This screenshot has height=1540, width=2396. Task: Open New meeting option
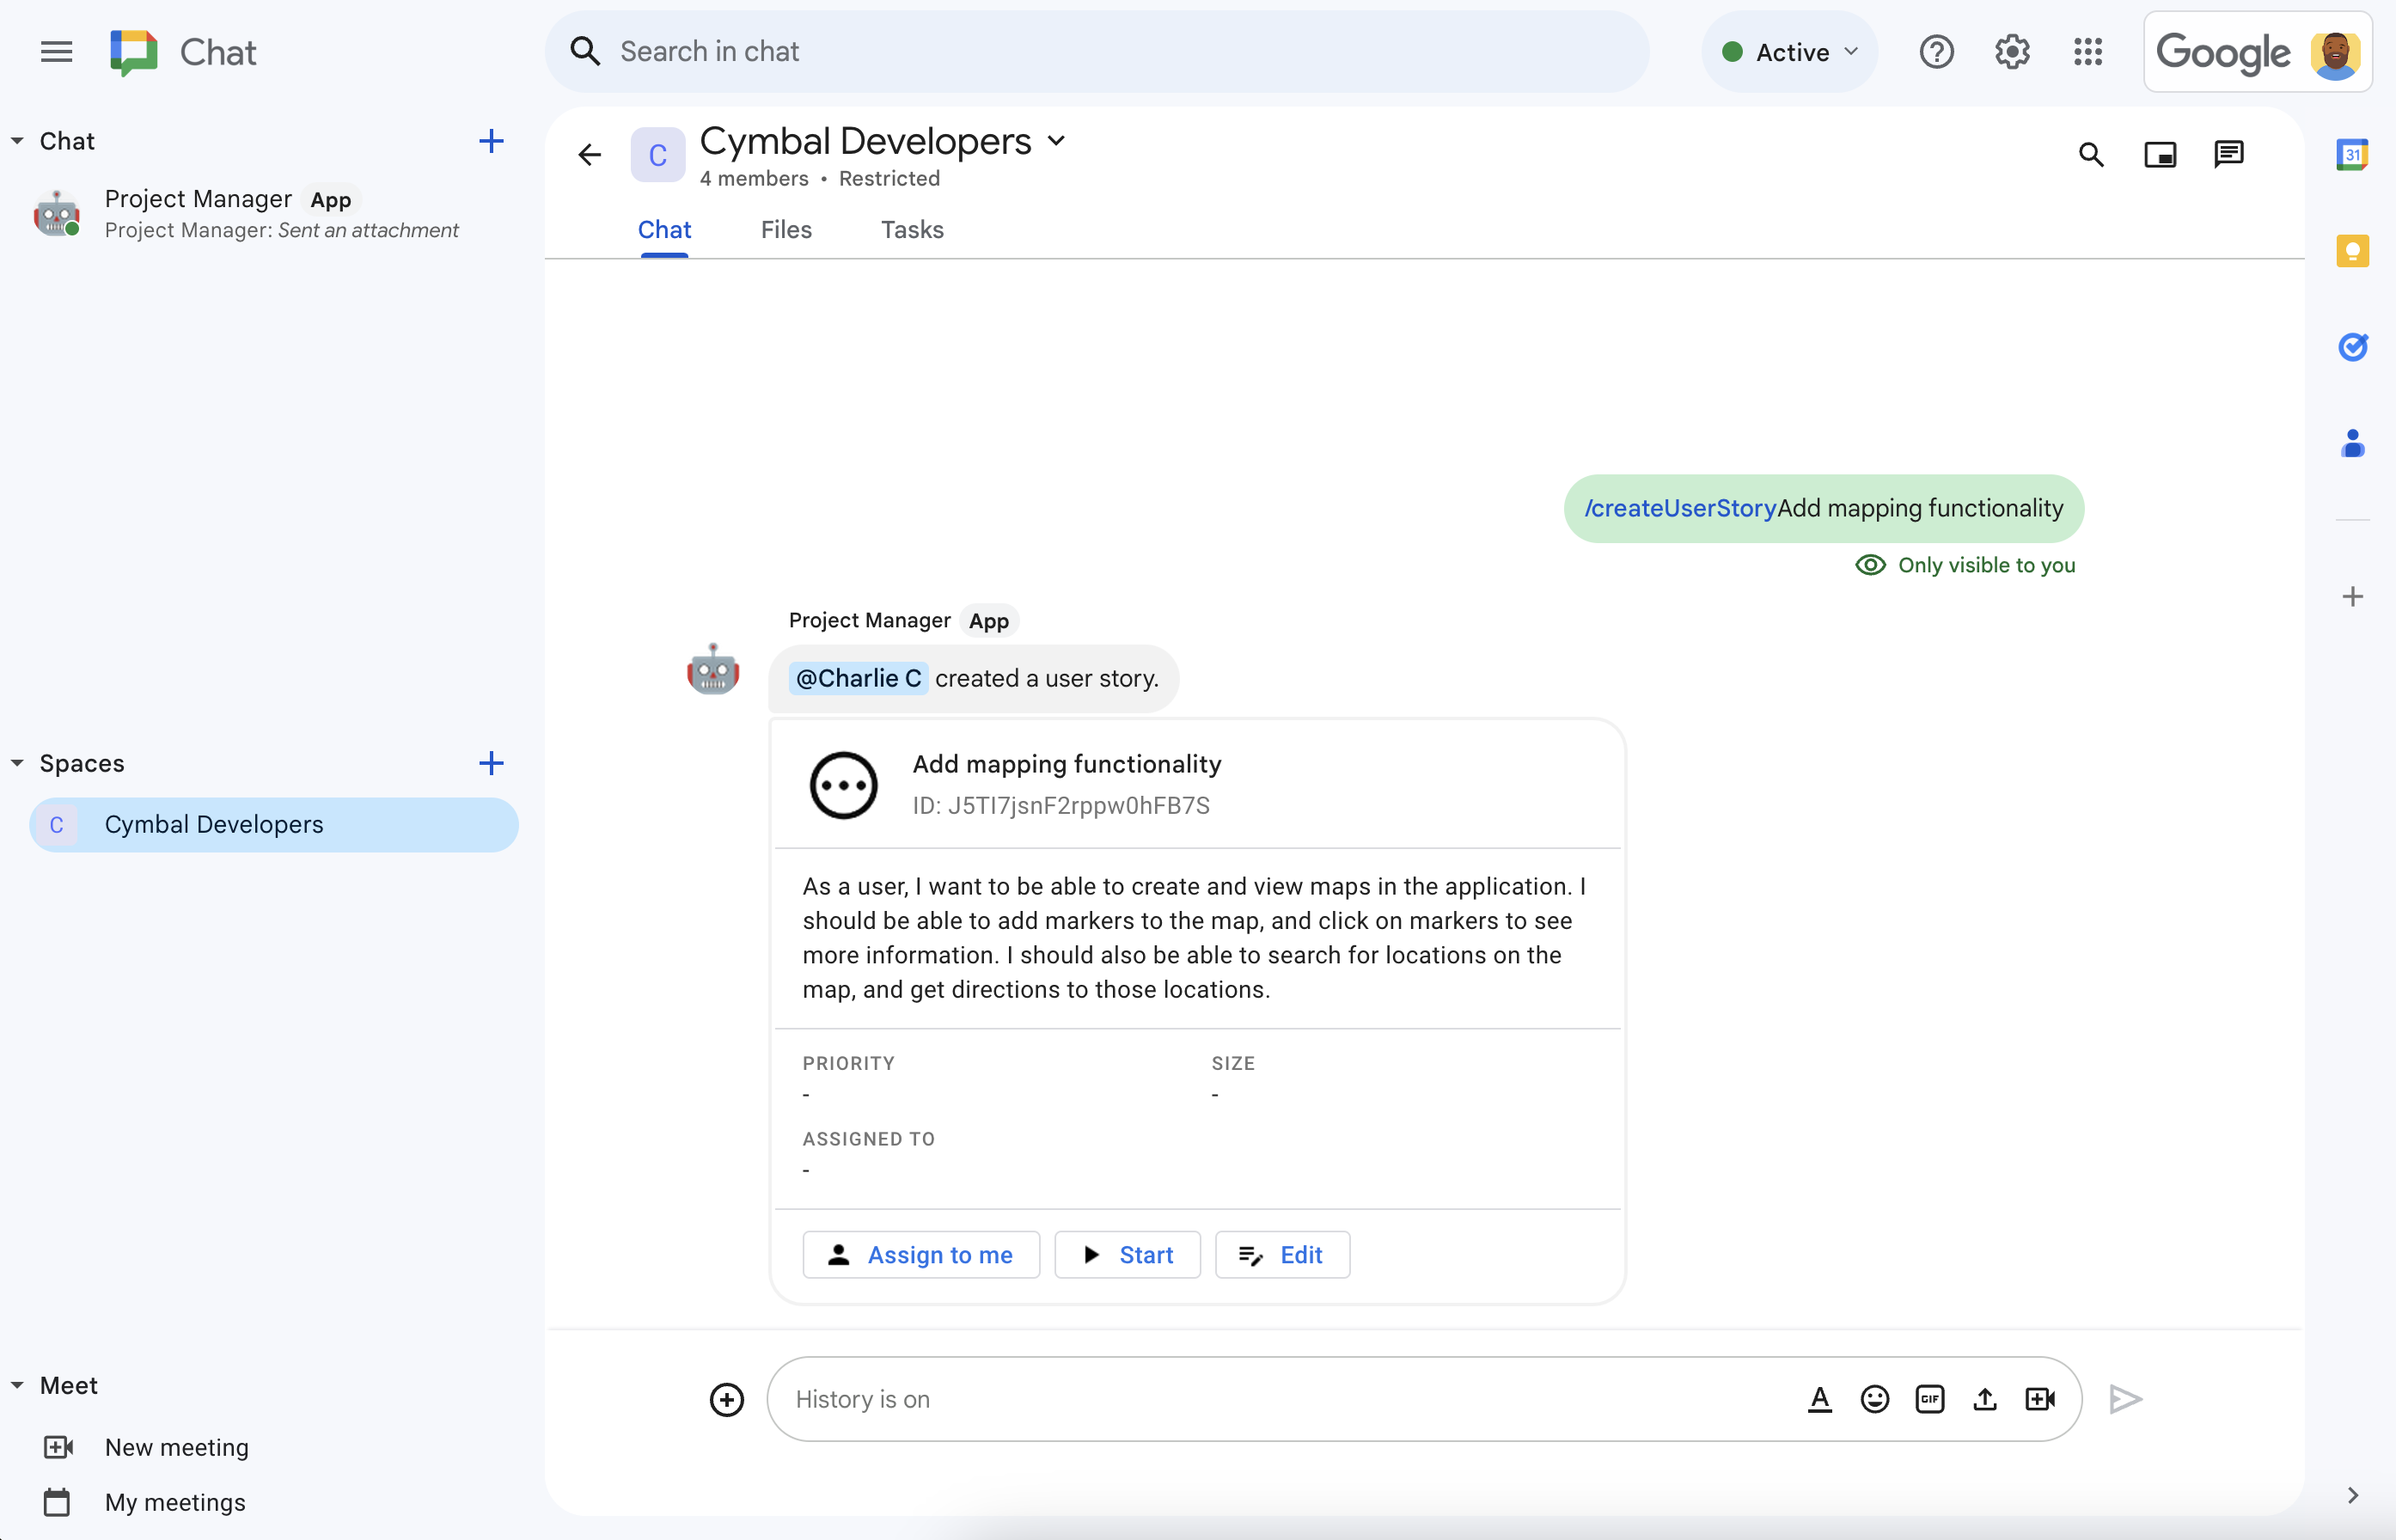tap(174, 1445)
